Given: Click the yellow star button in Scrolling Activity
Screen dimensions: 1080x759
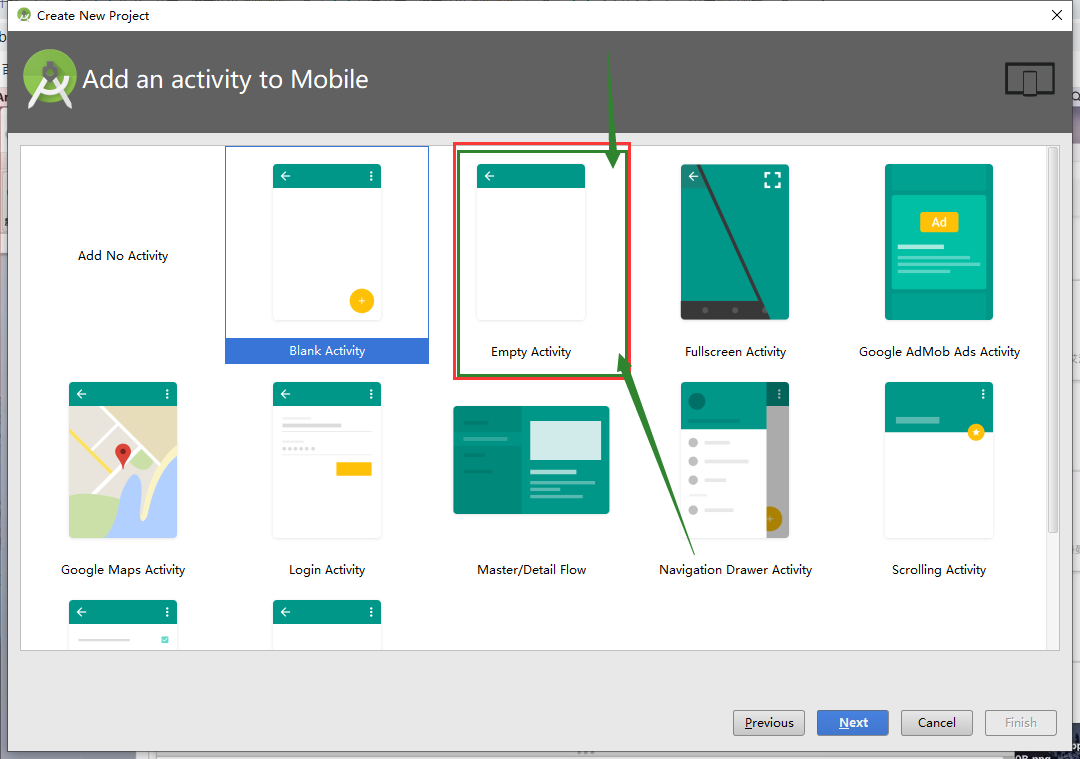Looking at the screenshot, I should 976,433.
